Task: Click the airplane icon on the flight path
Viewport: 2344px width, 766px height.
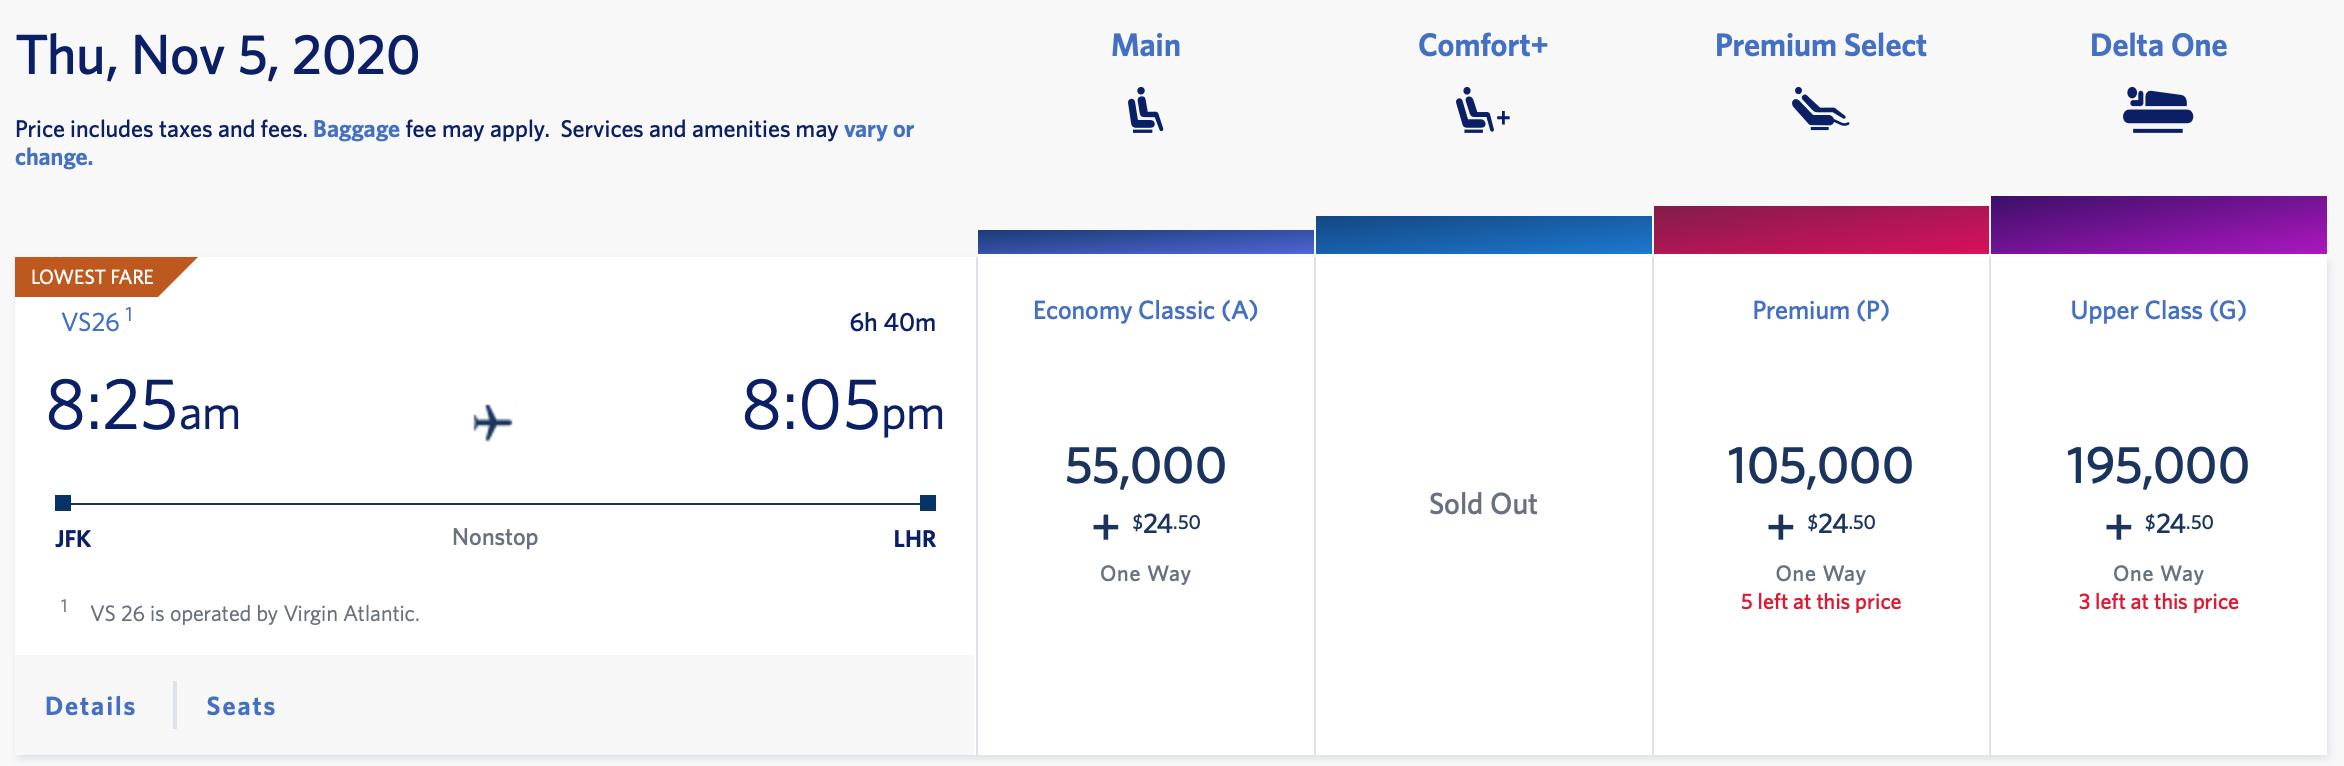Action: 493,422
